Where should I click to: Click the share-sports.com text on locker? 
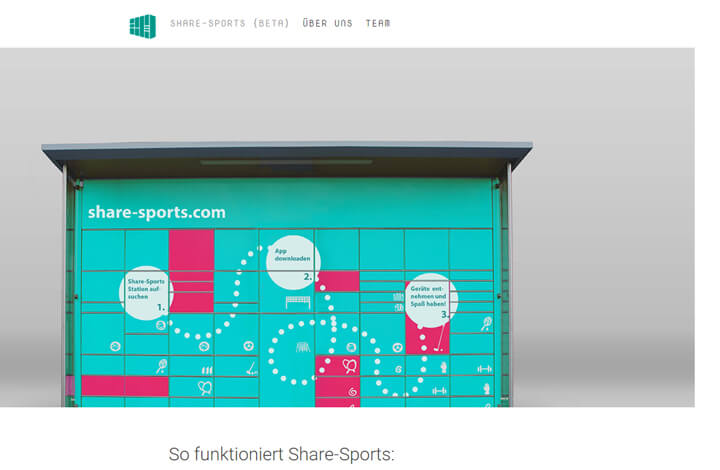157,213
